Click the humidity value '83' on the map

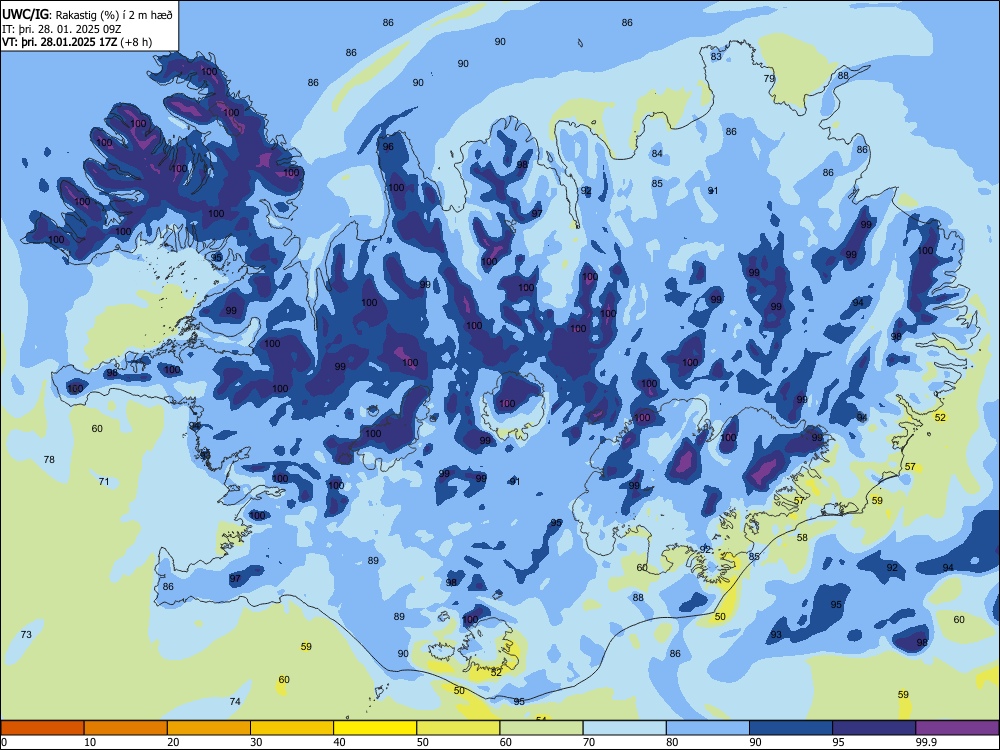[716, 57]
